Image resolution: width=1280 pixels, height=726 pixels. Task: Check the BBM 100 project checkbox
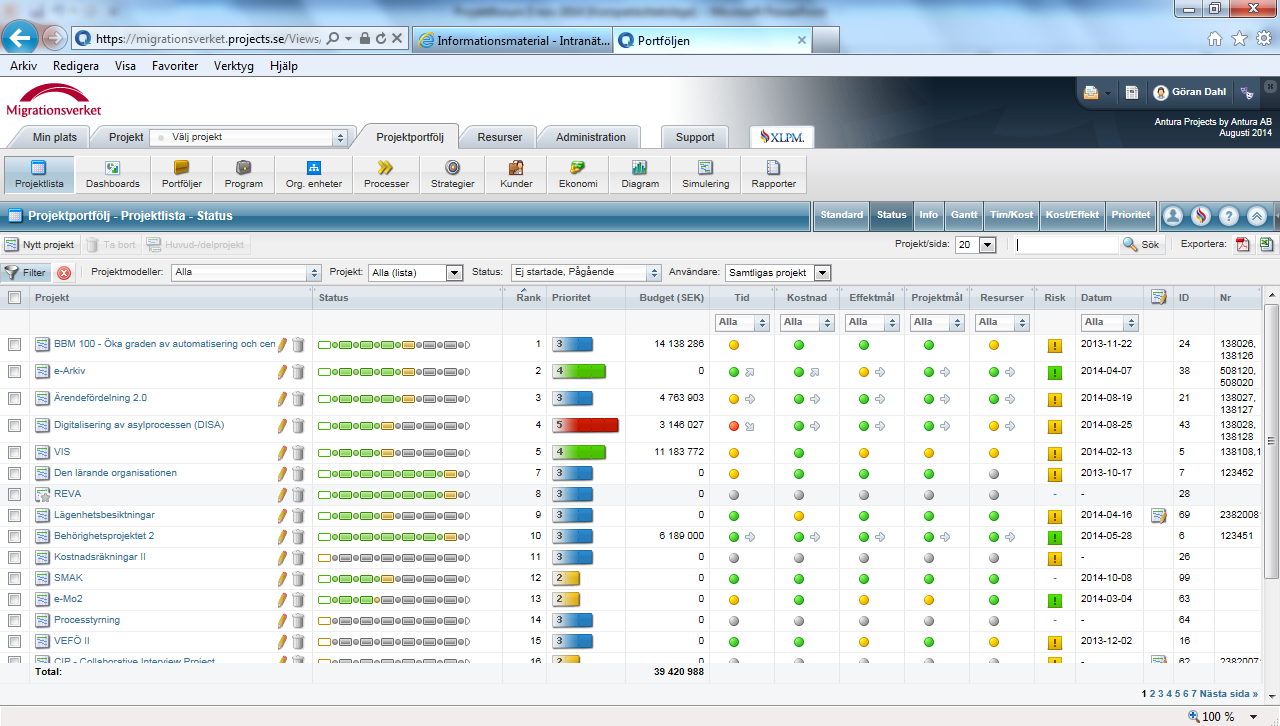(14, 344)
